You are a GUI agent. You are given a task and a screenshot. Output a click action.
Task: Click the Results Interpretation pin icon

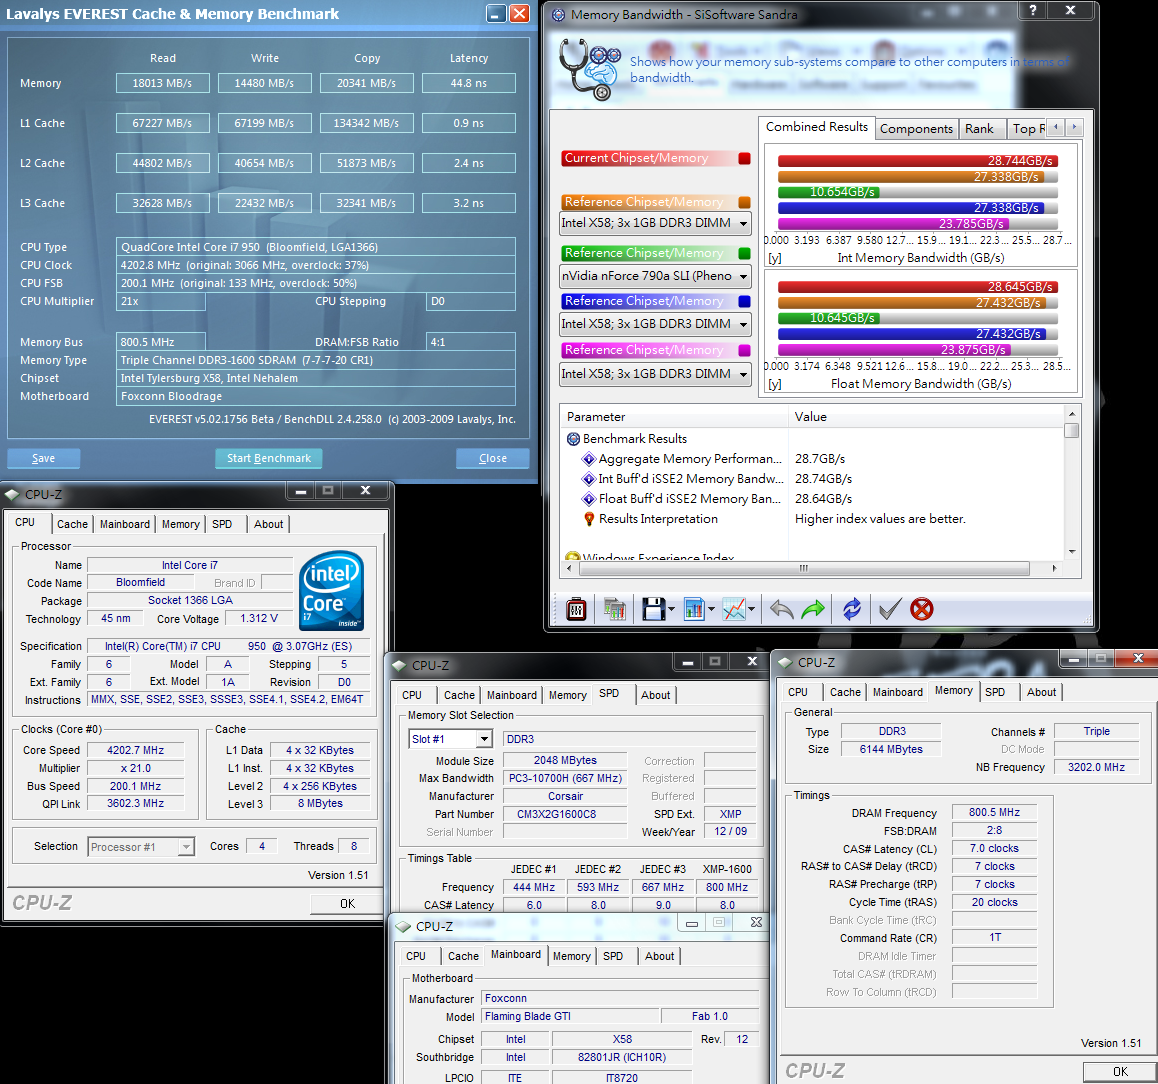(x=589, y=519)
